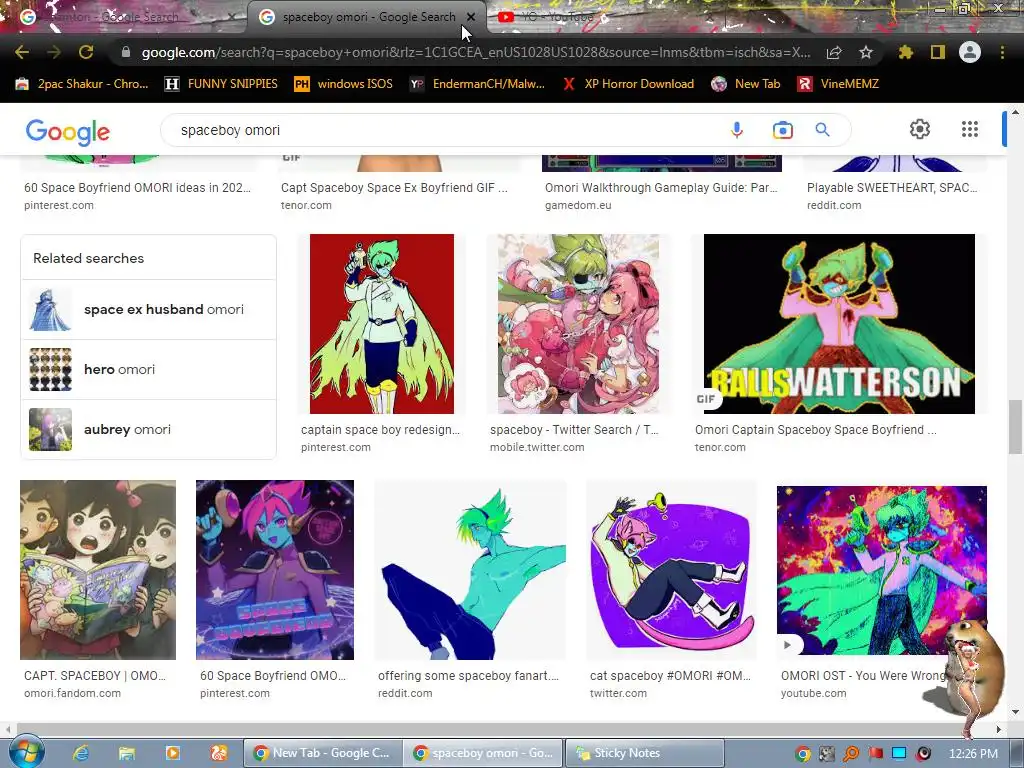Open OMORI OST You Were Wrong video thumbnail

(882, 569)
